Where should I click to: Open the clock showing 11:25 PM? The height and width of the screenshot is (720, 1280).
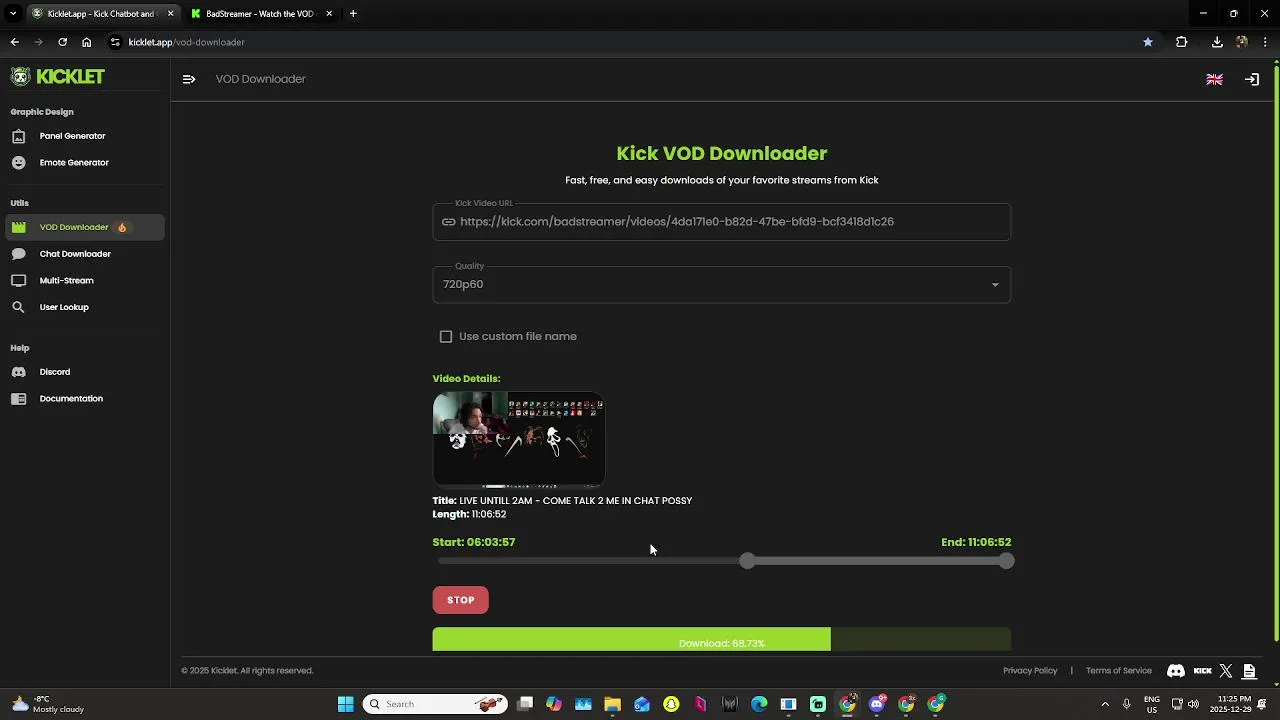point(1230,704)
